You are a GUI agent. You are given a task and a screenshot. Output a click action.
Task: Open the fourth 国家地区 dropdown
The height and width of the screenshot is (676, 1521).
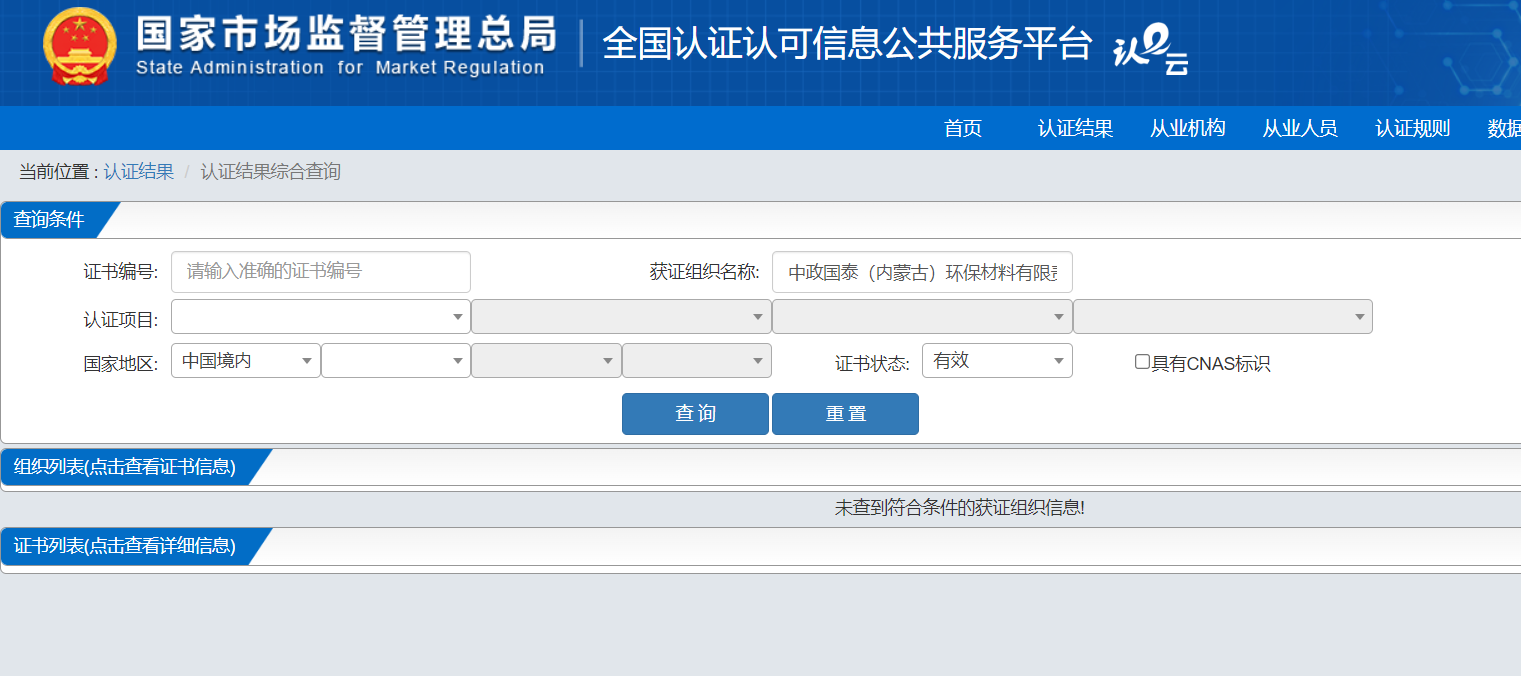pyautogui.click(x=697, y=361)
